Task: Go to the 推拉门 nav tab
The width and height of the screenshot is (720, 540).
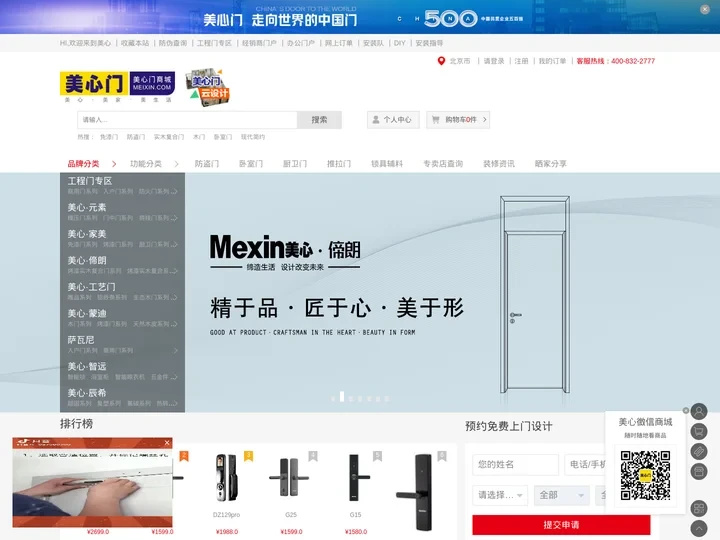Action: click(339, 164)
